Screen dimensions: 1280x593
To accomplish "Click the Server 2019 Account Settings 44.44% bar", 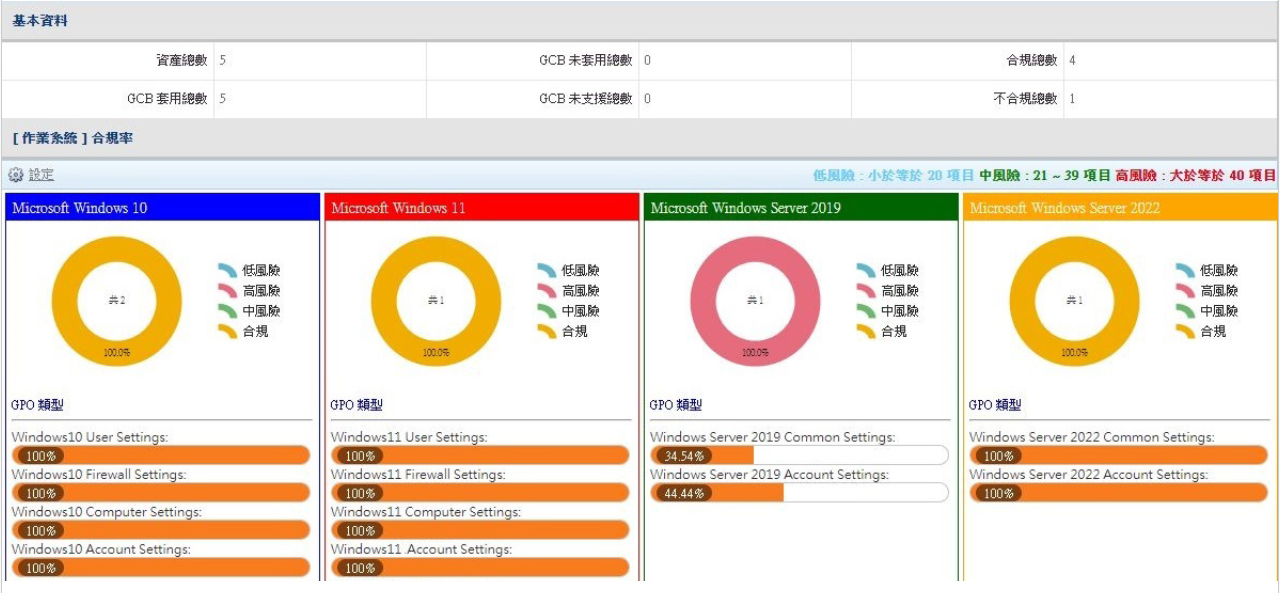I will tap(799, 493).
